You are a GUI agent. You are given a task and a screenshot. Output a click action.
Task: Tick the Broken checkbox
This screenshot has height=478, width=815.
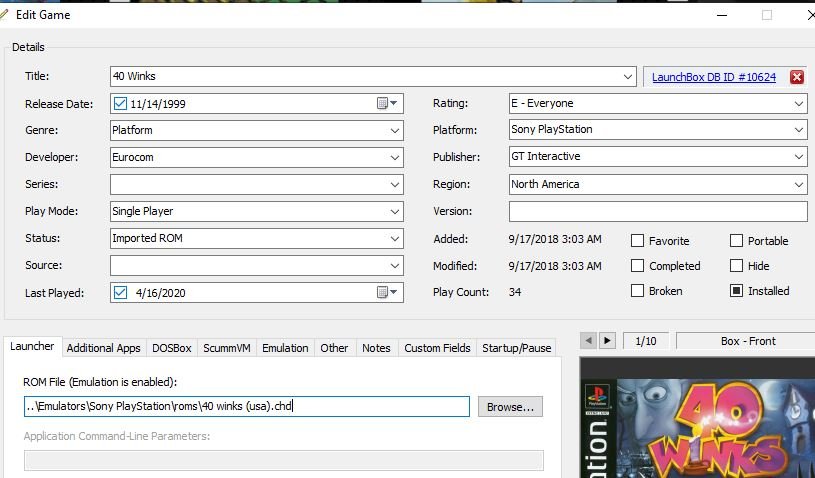coord(637,290)
